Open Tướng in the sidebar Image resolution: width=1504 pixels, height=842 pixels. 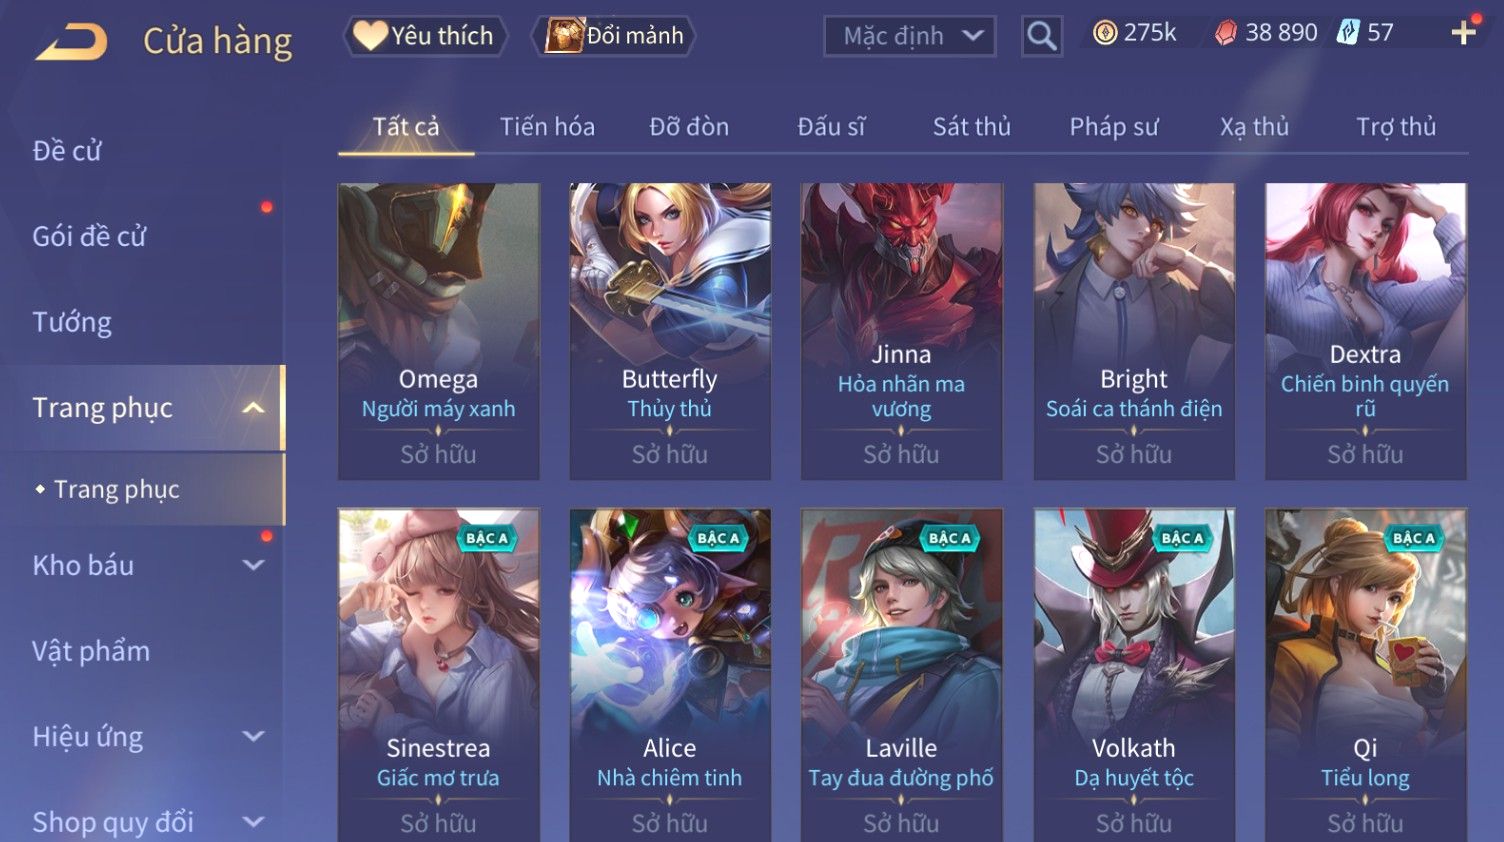pyautogui.click(x=72, y=322)
